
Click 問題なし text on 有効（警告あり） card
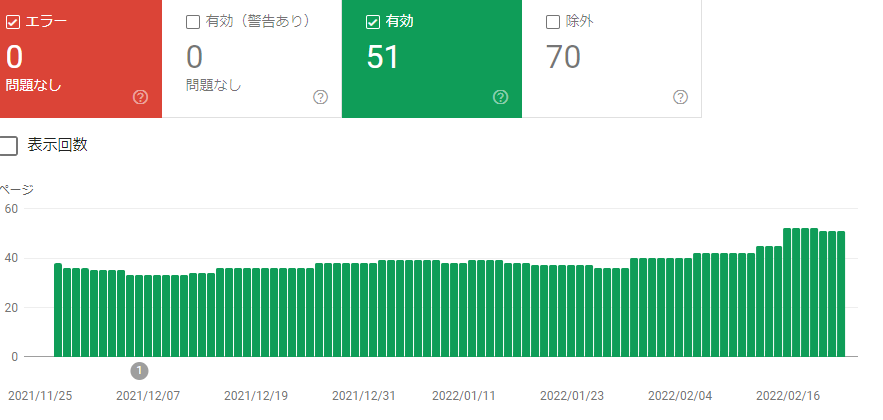[213, 86]
